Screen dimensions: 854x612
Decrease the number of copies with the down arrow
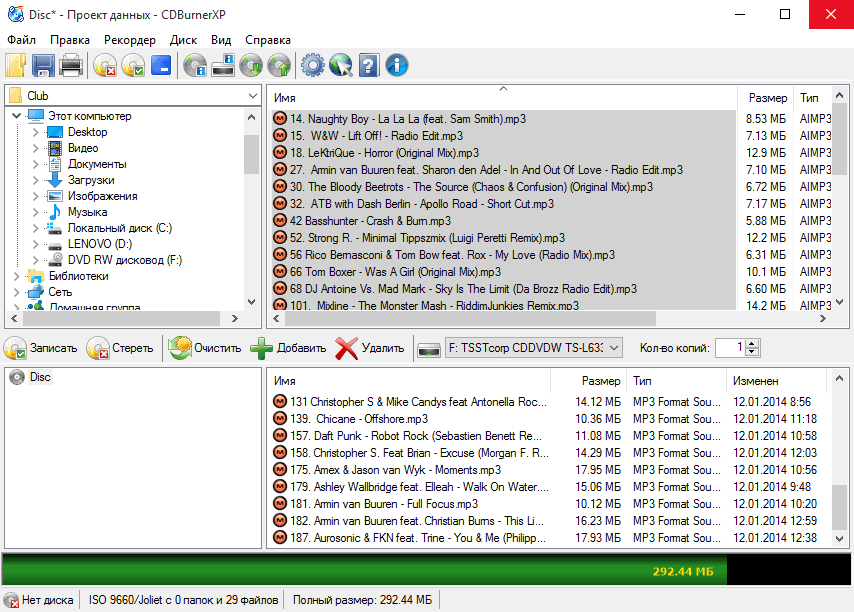(x=752, y=352)
